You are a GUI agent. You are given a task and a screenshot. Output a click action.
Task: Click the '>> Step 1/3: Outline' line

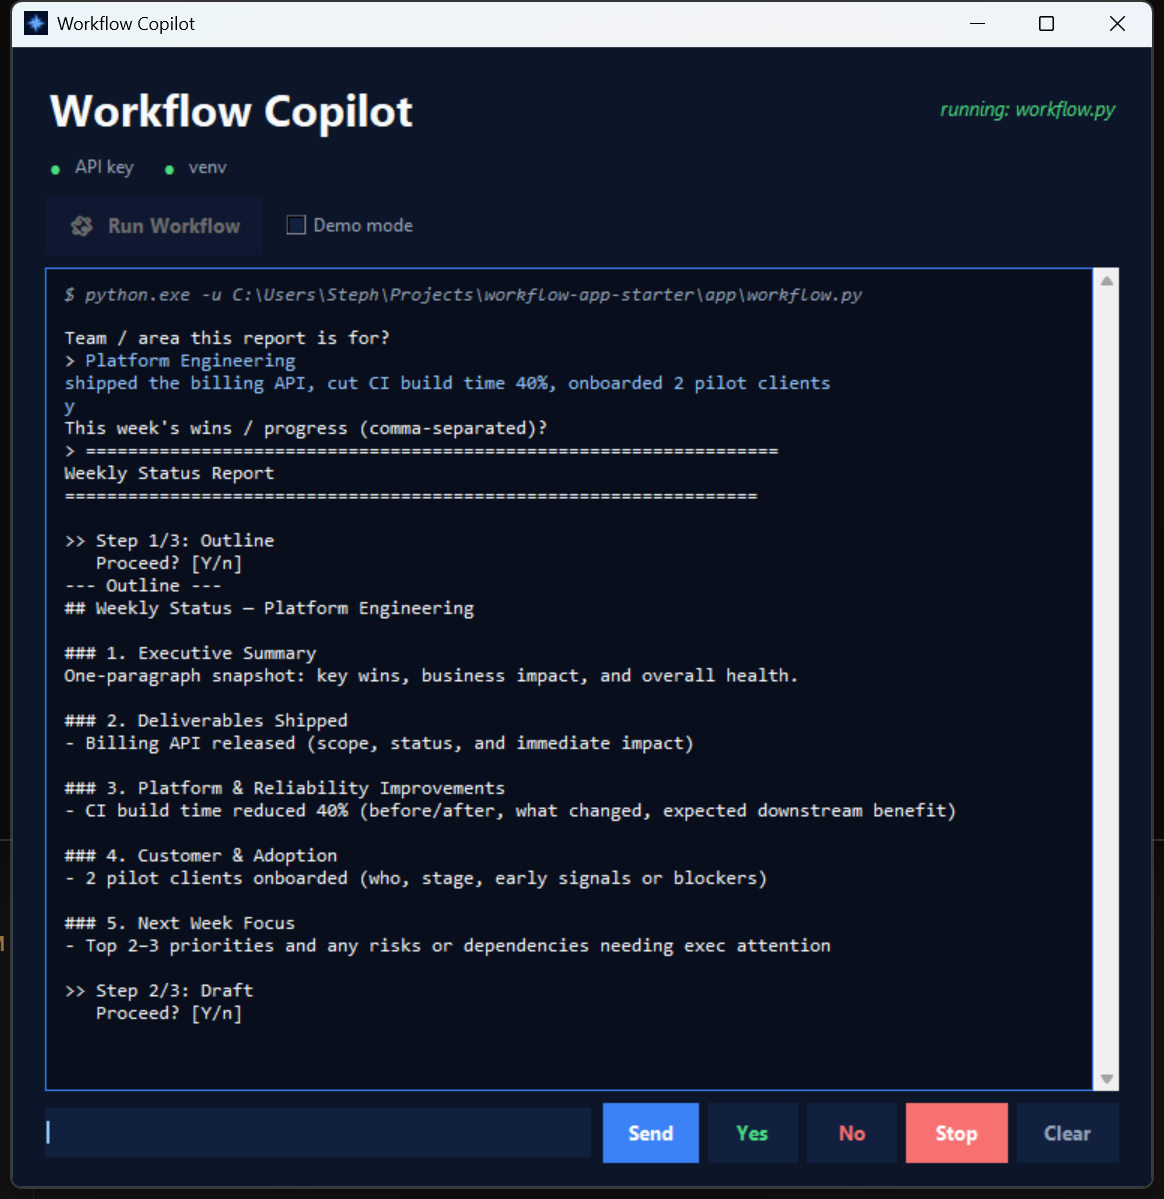tap(169, 541)
